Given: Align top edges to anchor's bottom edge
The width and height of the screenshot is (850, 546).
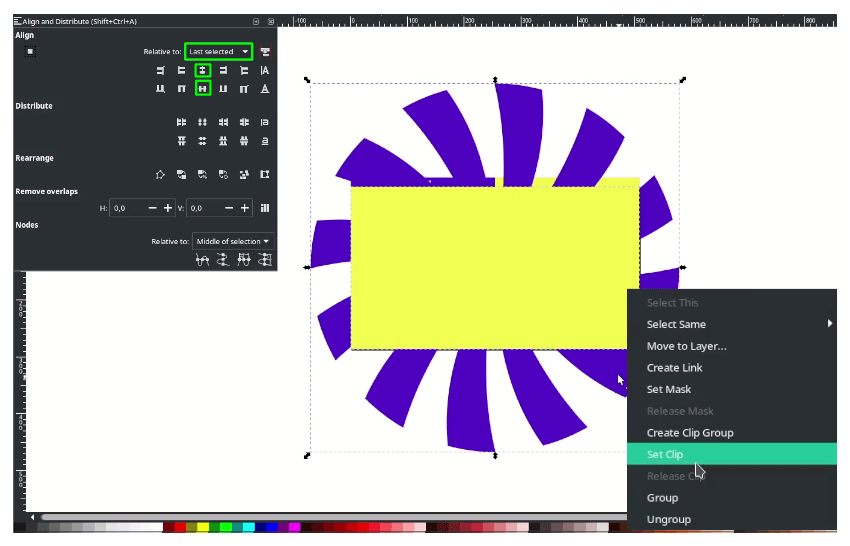Looking at the screenshot, I should click(x=244, y=89).
